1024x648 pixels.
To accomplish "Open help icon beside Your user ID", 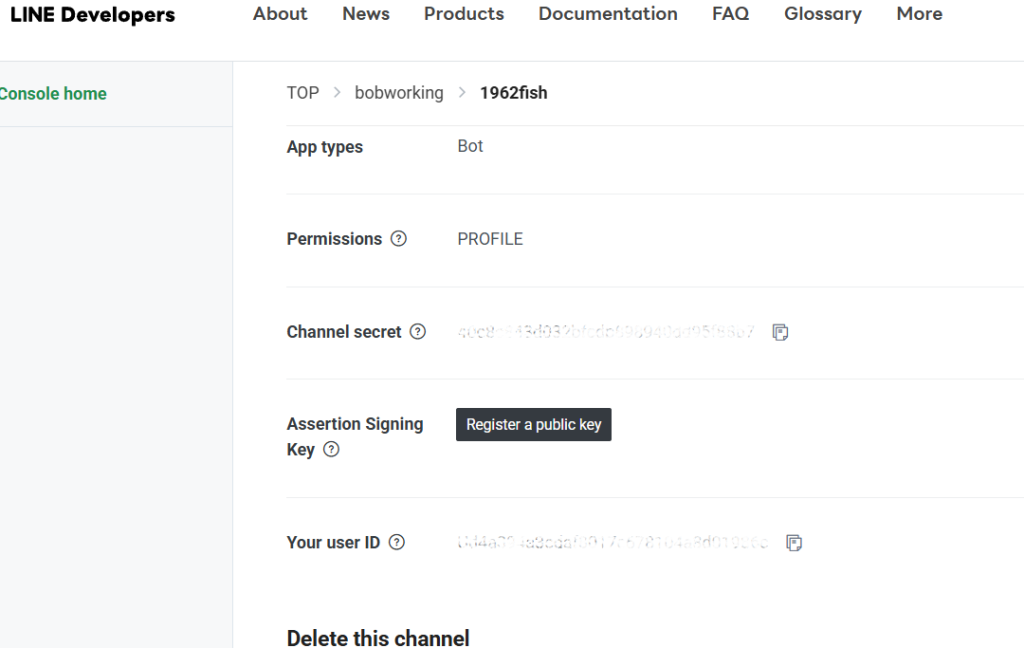I will (396, 542).
